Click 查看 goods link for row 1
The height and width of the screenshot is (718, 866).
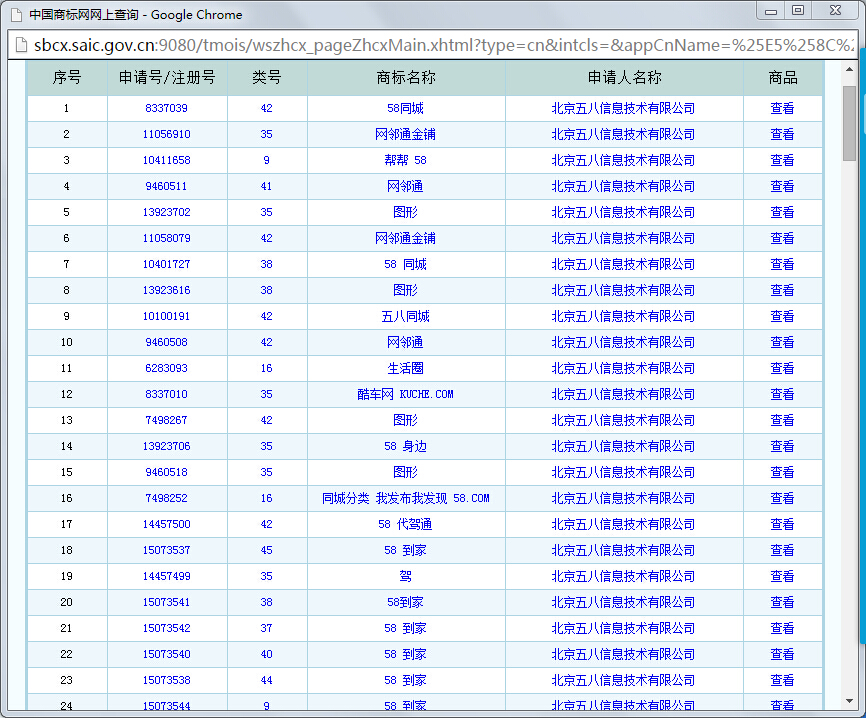(783, 108)
